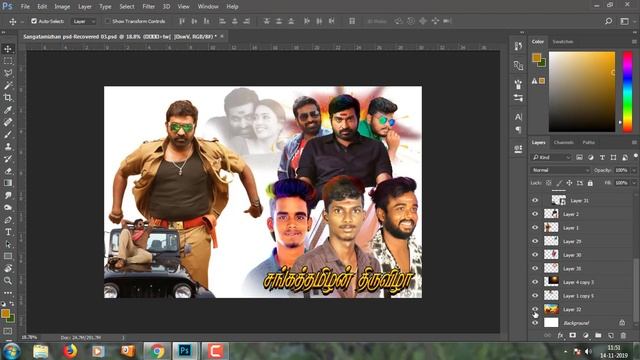Image resolution: width=640 pixels, height=360 pixels.
Task: Add a layer mask
Action: (573, 336)
